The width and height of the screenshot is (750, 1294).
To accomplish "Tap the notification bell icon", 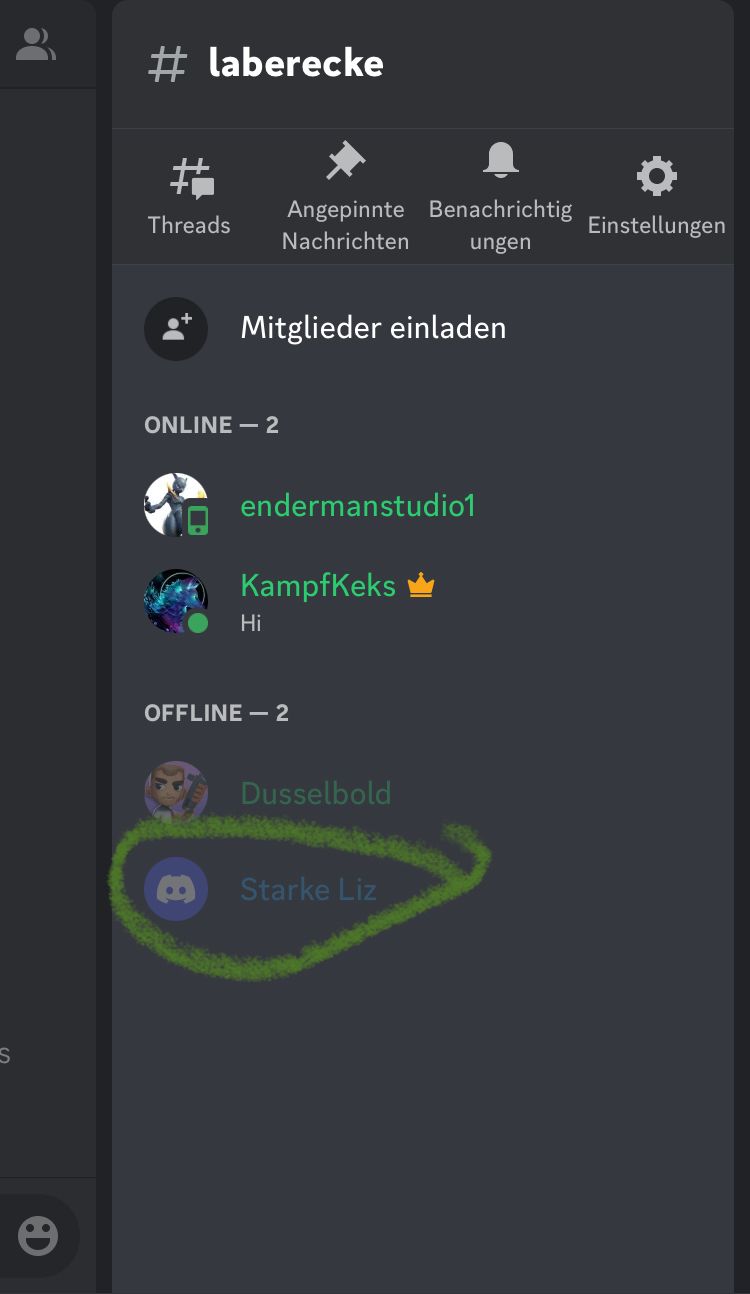I will click(x=500, y=160).
